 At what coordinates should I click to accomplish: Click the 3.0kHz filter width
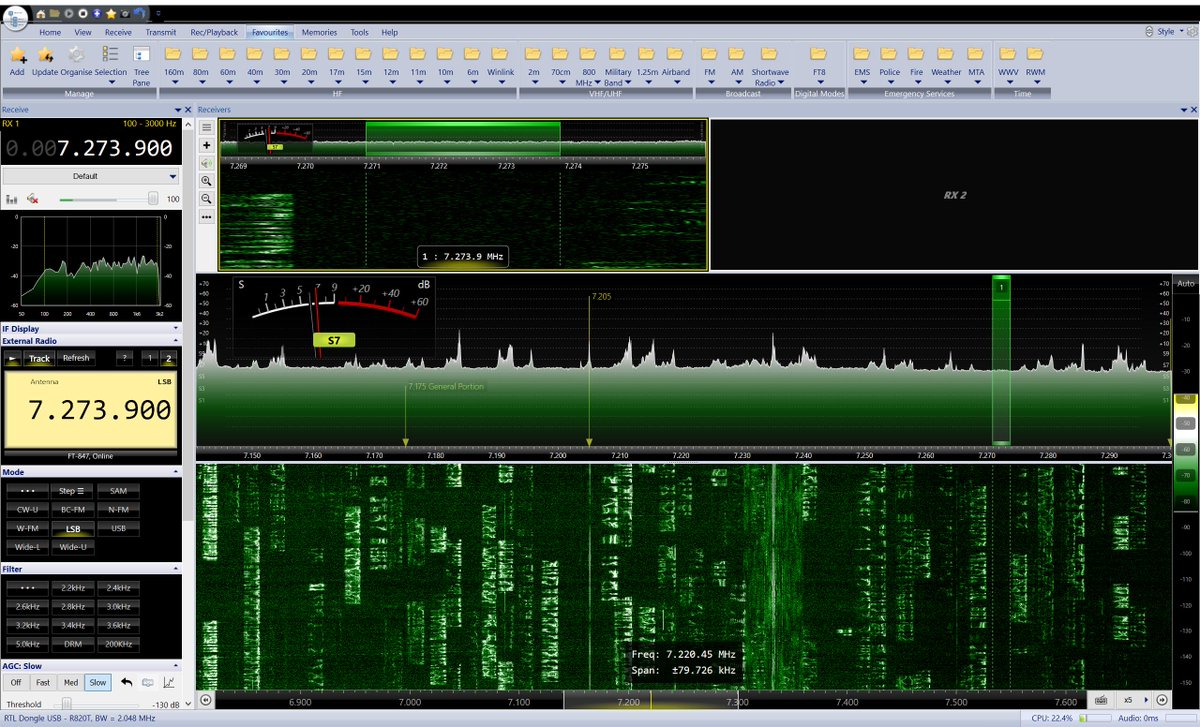[117, 606]
